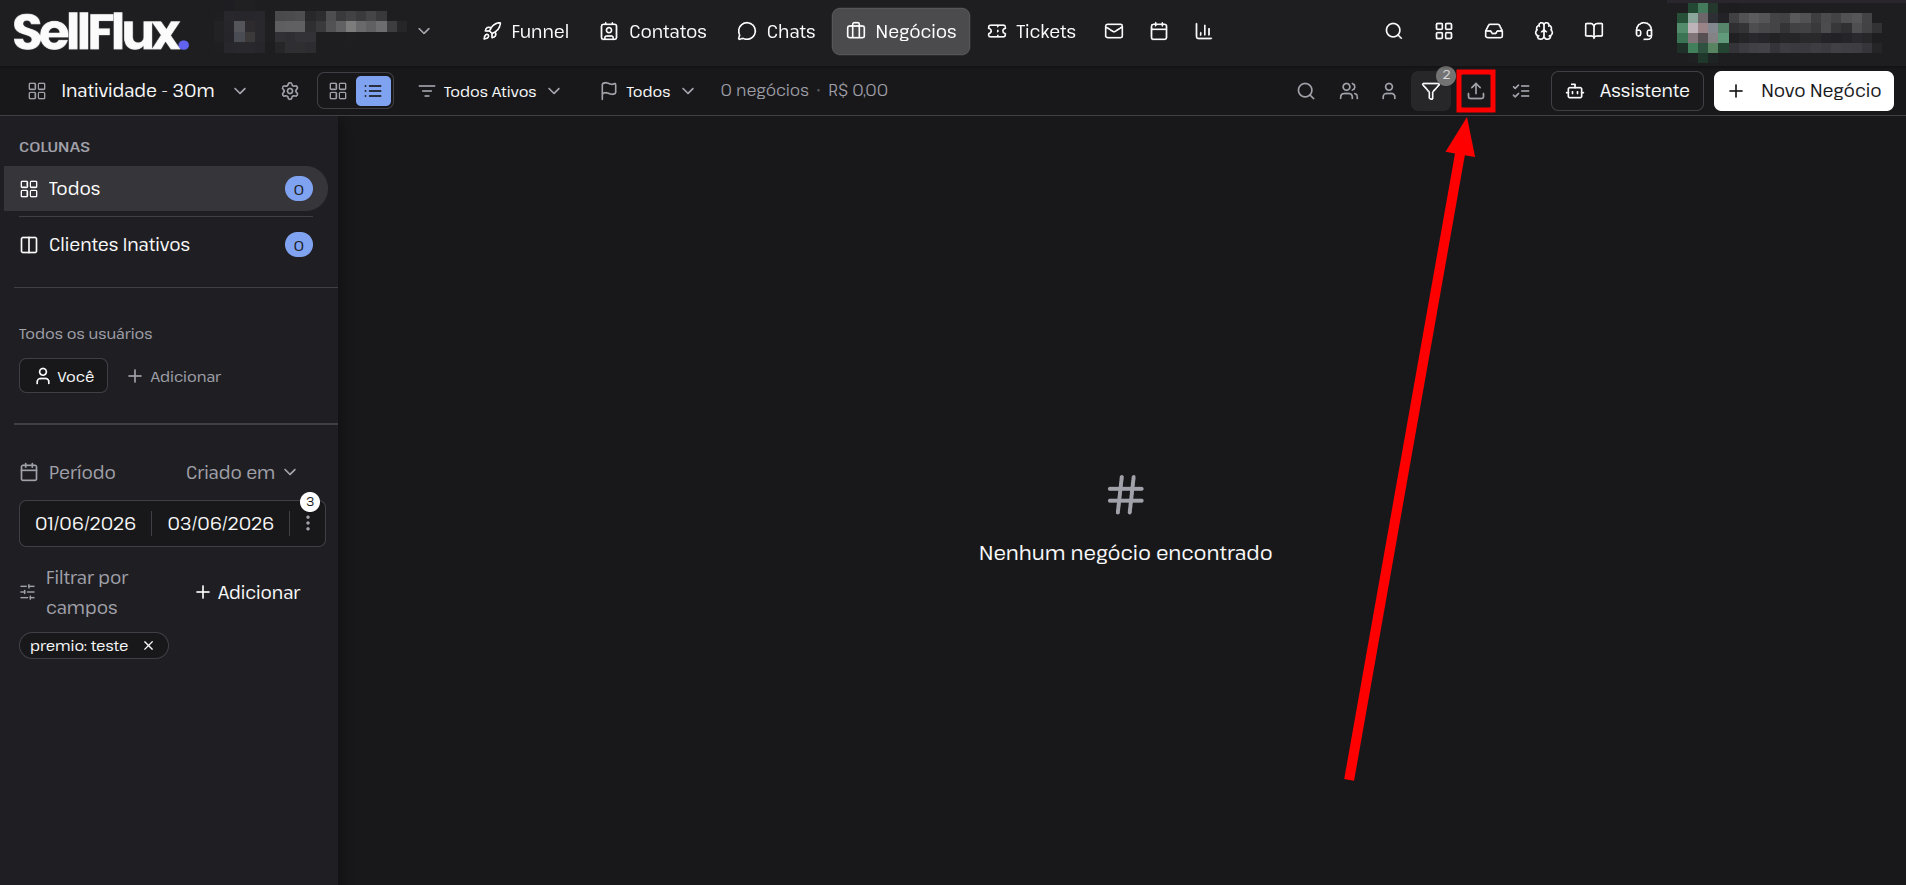1906x885 pixels.
Task: Go to the Contatos tab
Action: point(653,31)
